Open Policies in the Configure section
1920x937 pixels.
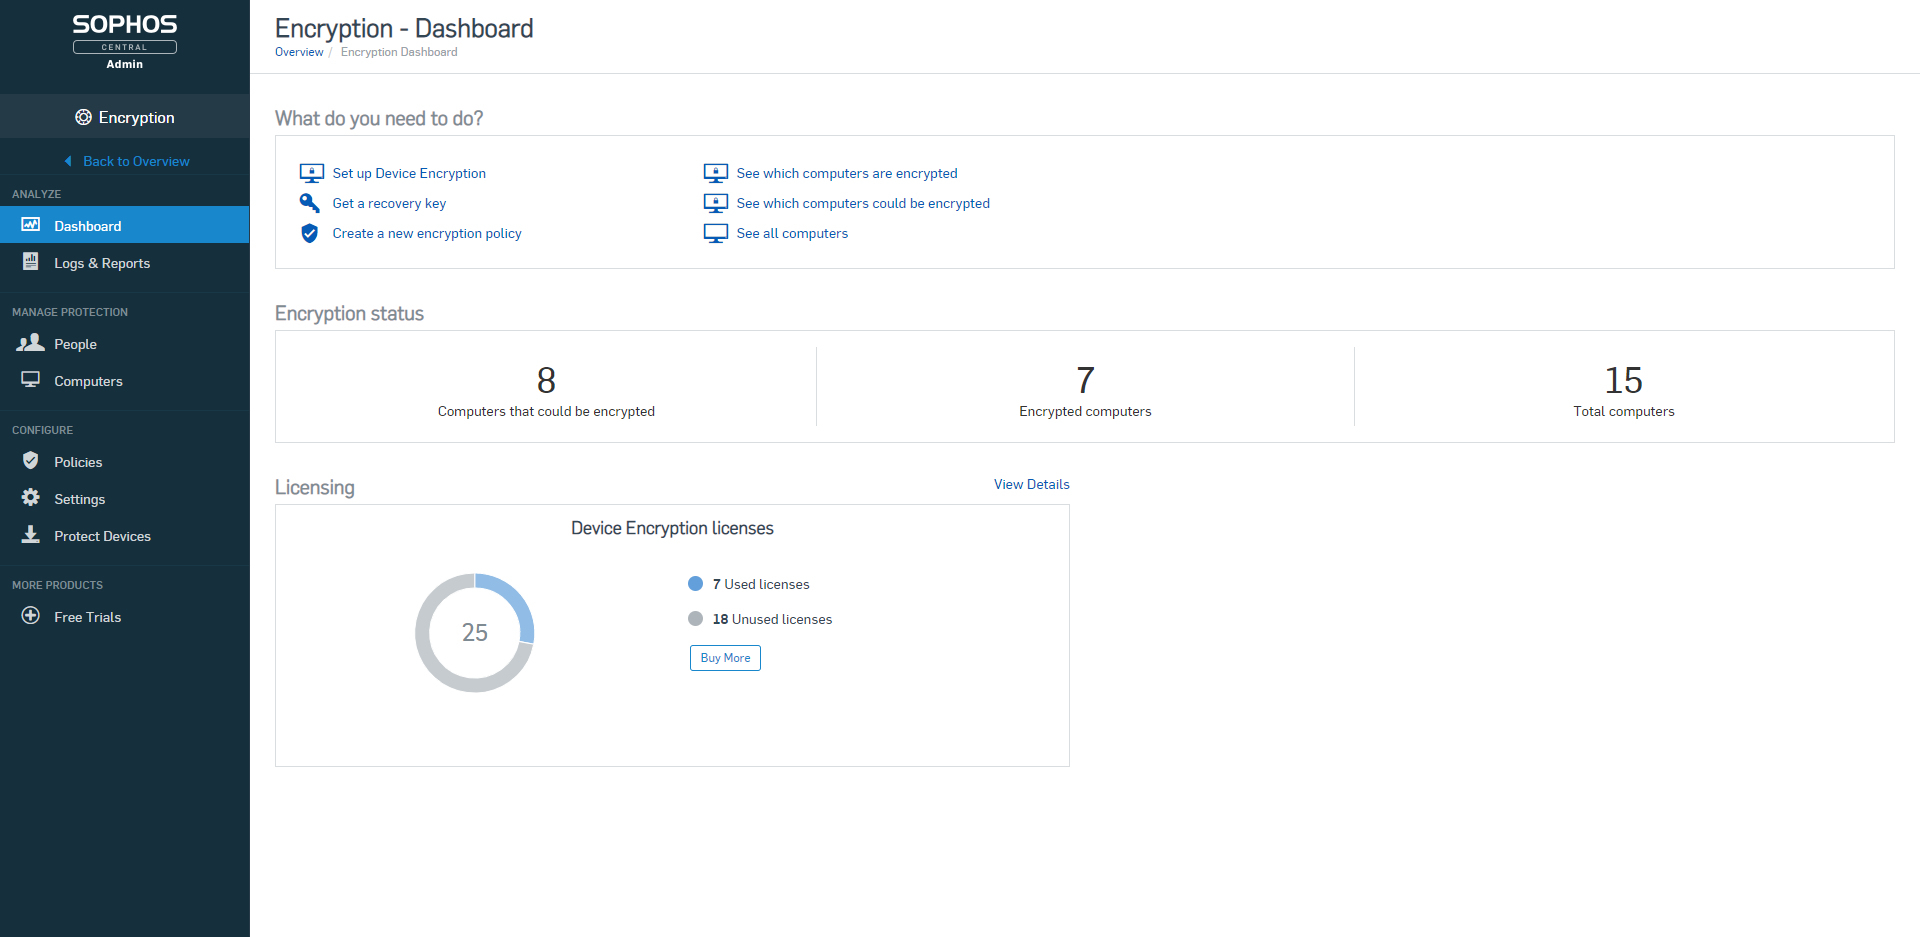[78, 462]
